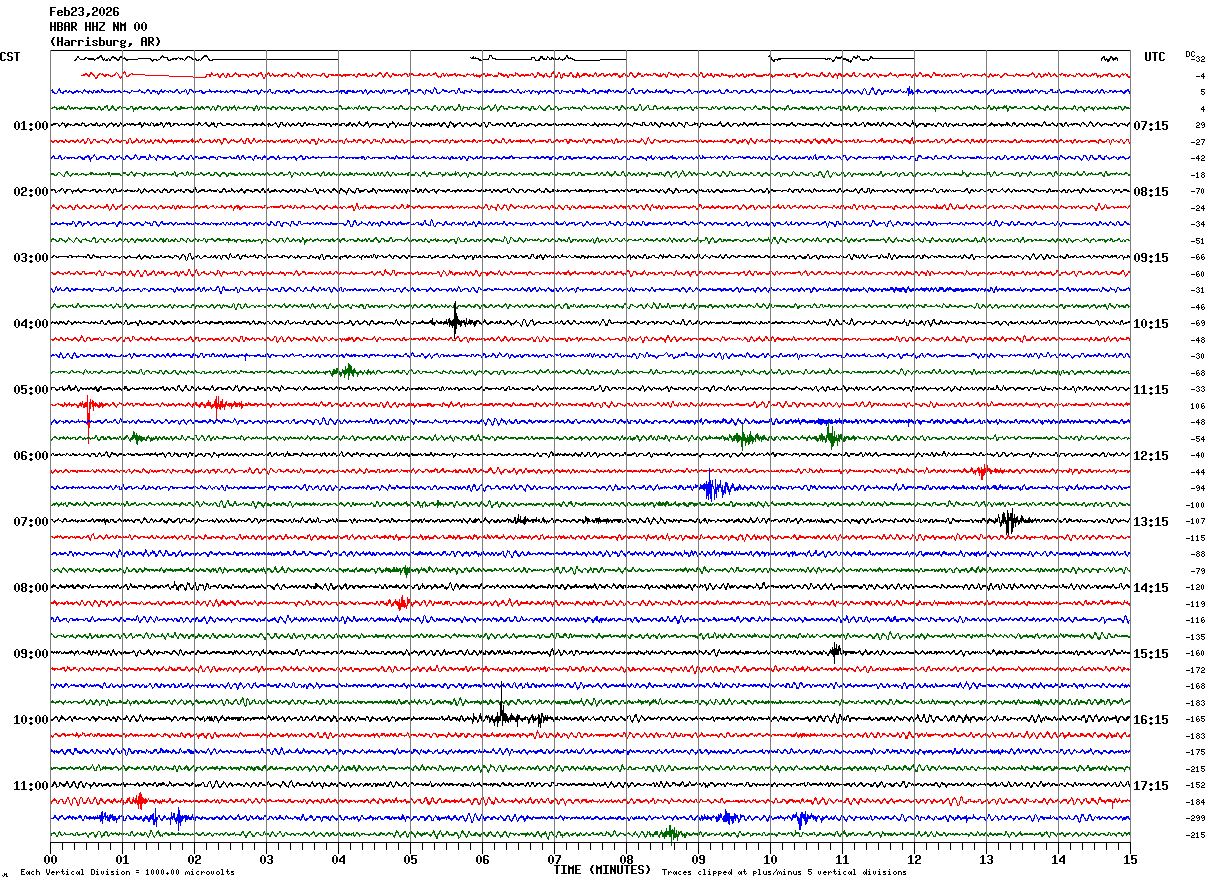Click minute 03 on the time axis
Screen dimensions: 1210x886
[267, 859]
